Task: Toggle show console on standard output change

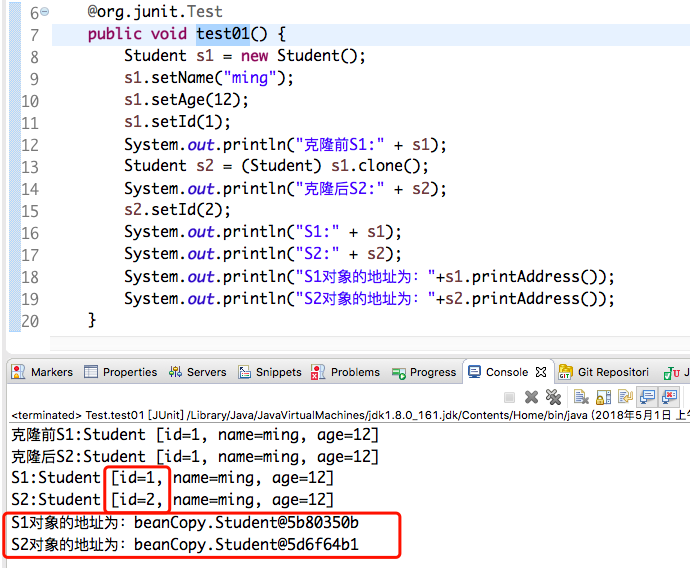Action: [648, 397]
